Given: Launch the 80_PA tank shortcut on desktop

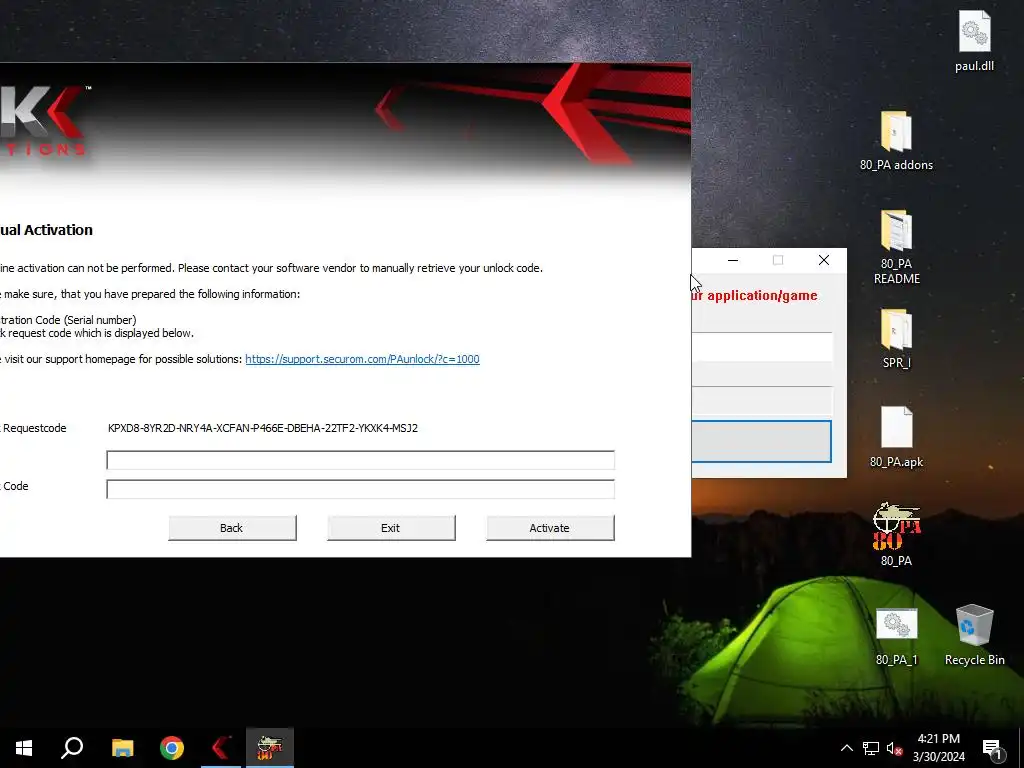Looking at the screenshot, I should pos(896,534).
